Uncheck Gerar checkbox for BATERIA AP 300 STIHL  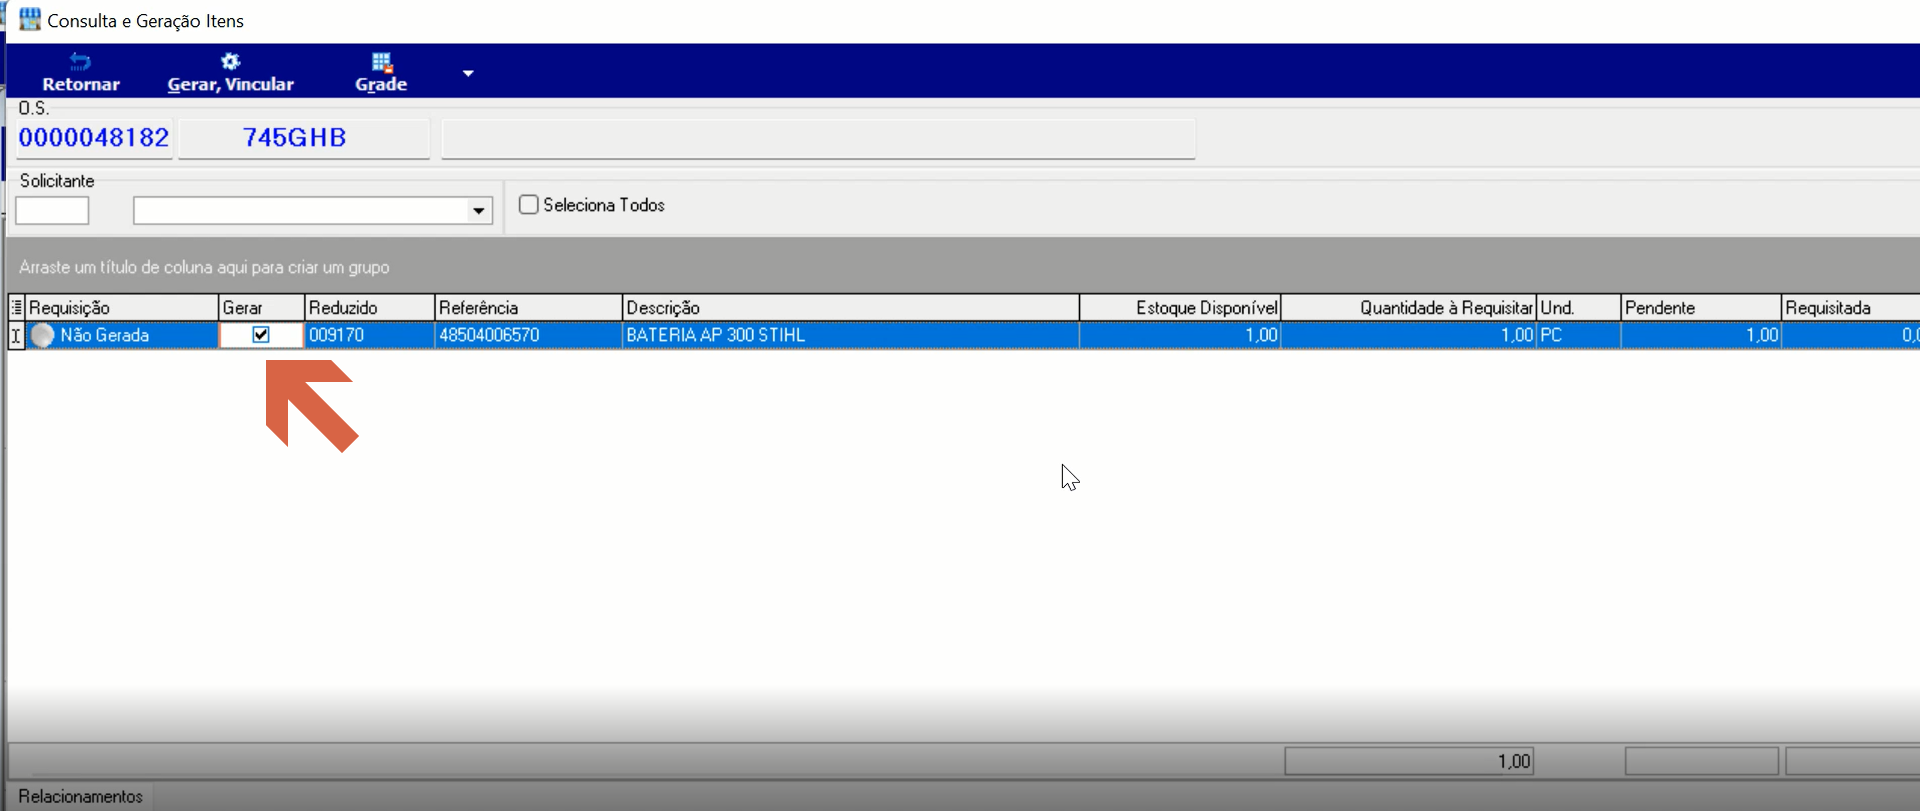point(261,335)
